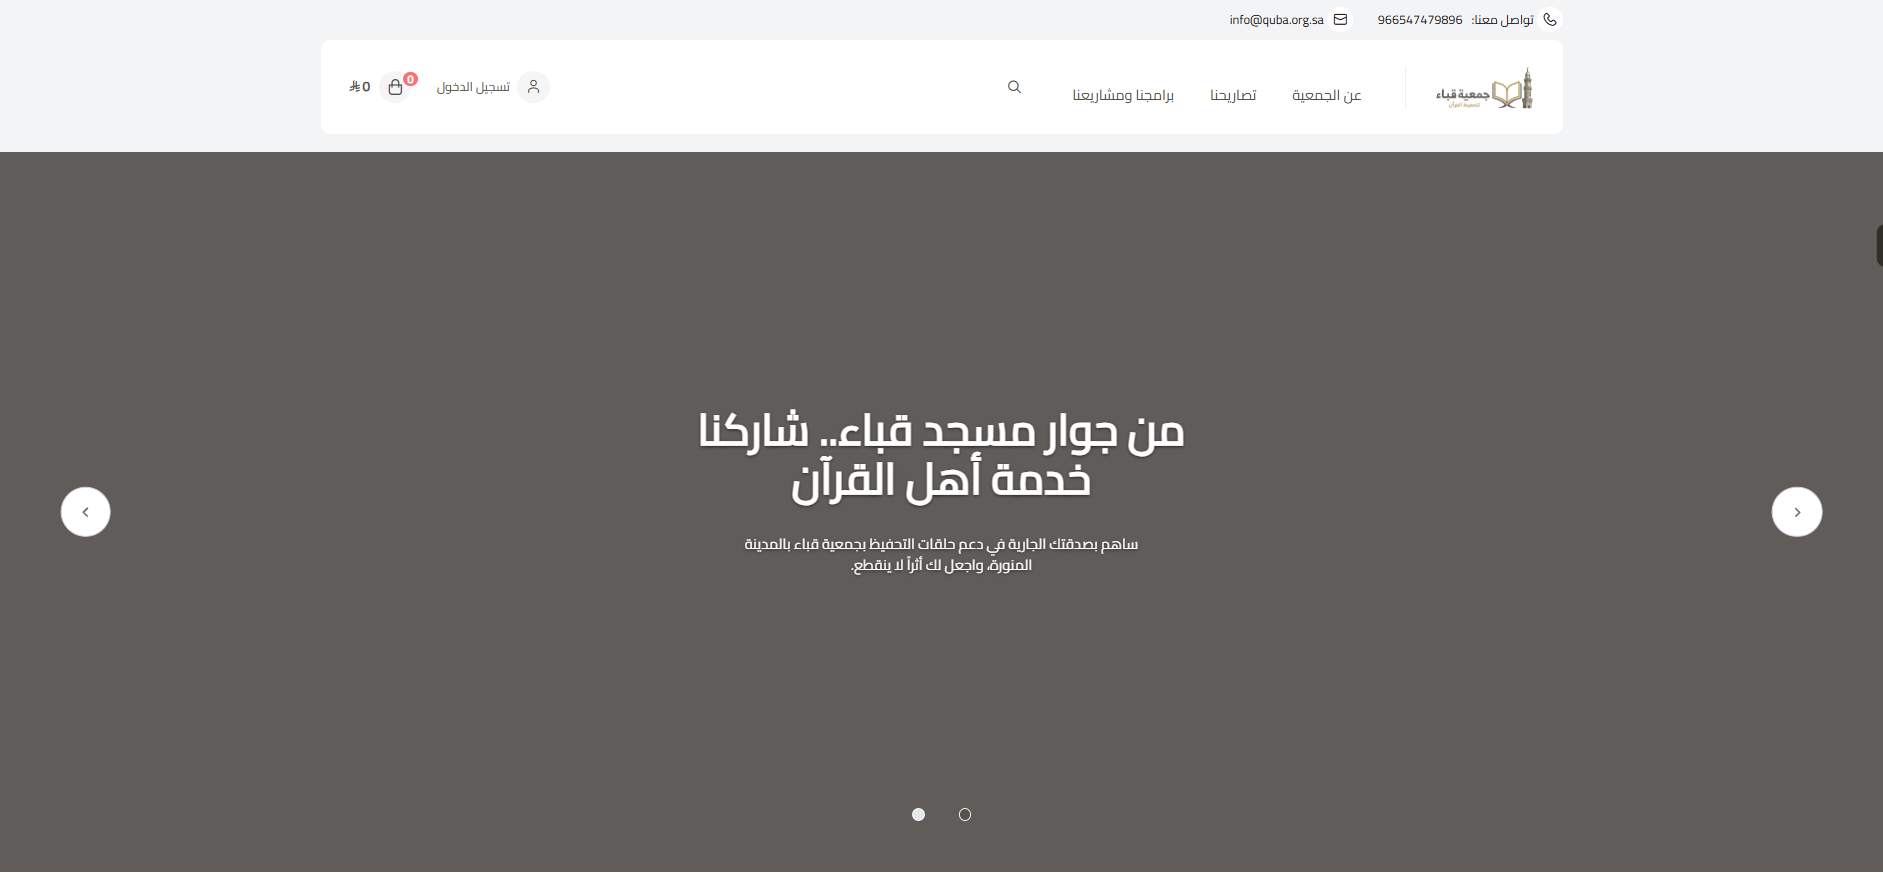Open the تصاريحنا menu item

click(x=1233, y=95)
